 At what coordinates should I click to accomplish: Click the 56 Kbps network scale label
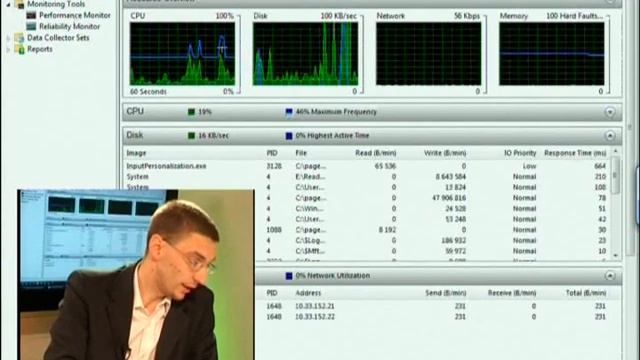pos(467,16)
